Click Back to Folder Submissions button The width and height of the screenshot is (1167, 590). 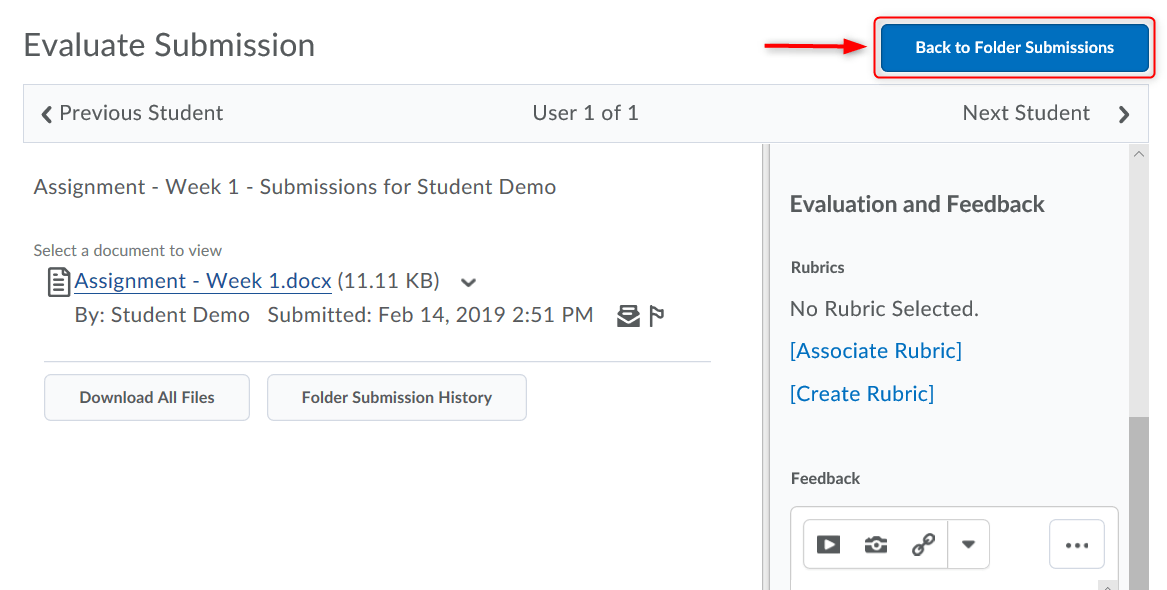(1014, 47)
